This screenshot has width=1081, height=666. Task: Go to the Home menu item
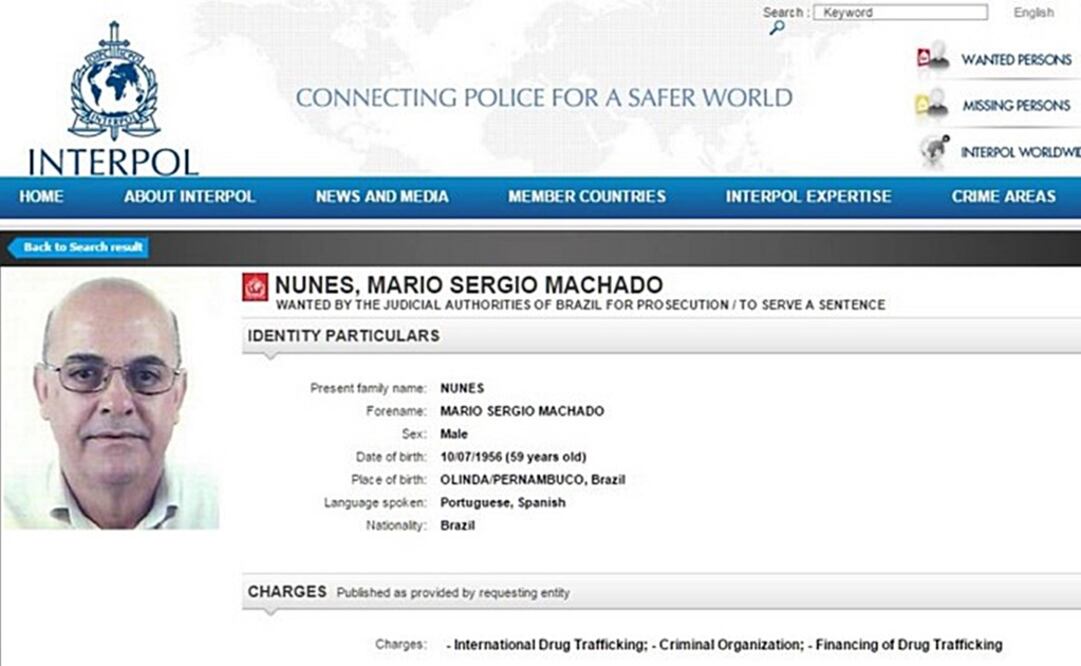point(41,197)
